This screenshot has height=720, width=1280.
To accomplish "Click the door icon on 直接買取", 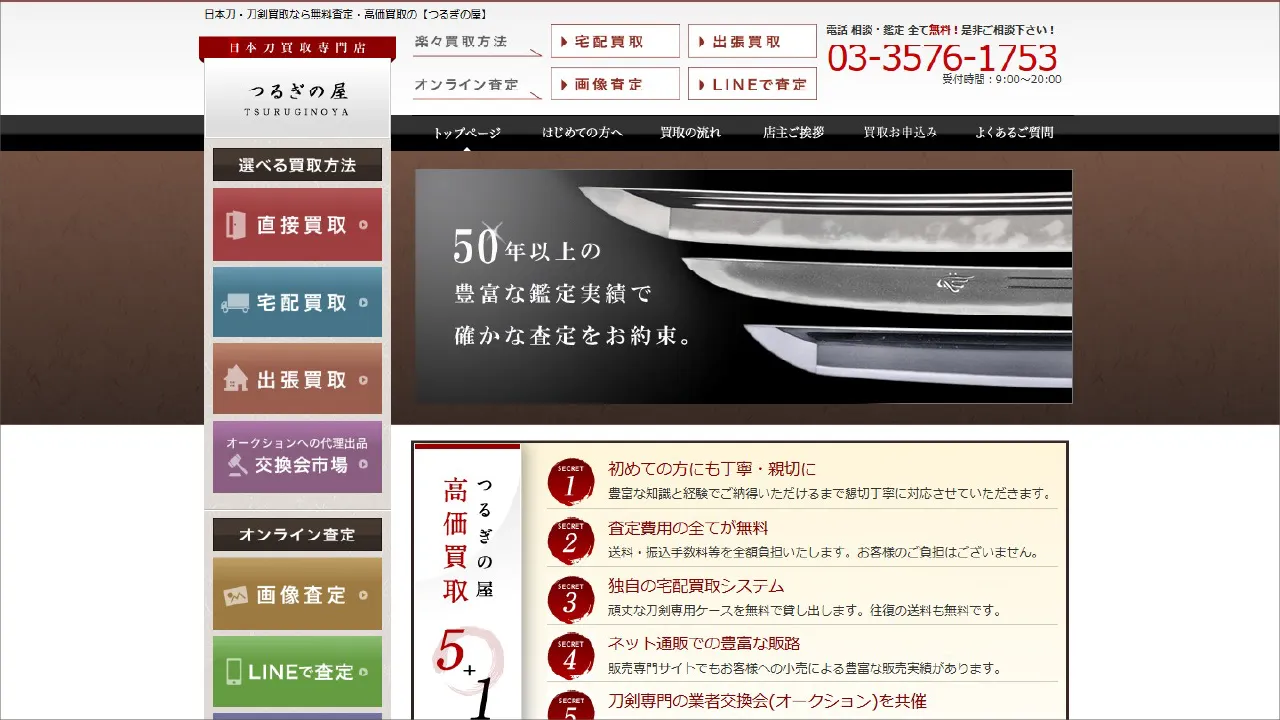I will pyautogui.click(x=236, y=225).
